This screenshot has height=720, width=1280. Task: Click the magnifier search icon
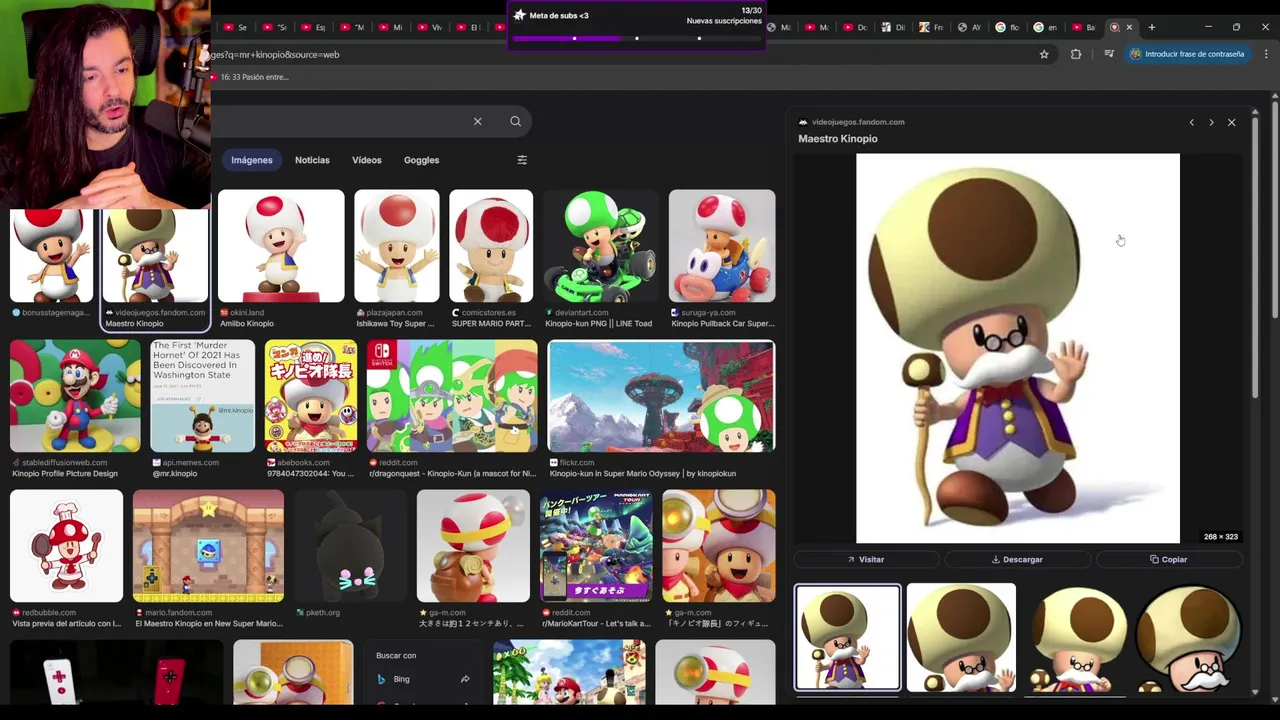515,122
